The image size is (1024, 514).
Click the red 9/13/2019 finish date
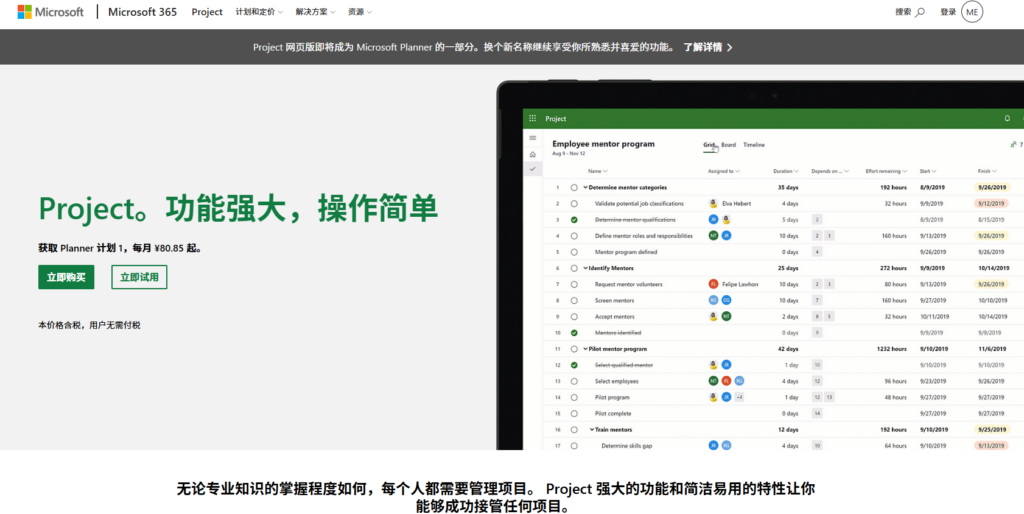[991, 445]
